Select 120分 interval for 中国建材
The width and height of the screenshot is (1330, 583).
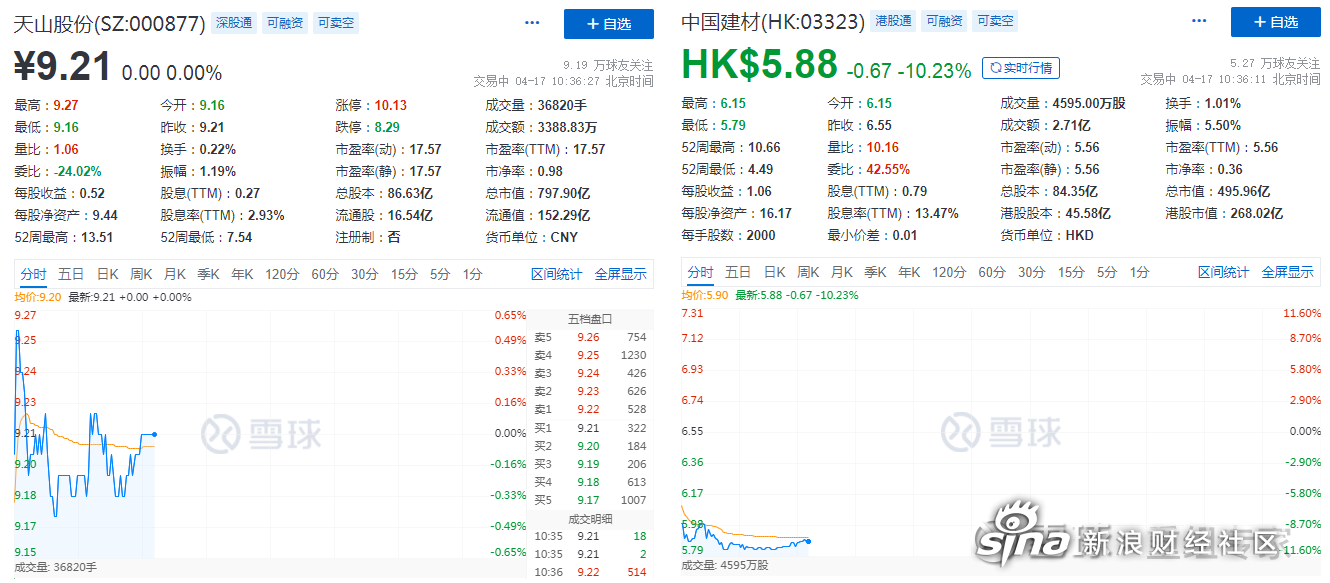click(950, 272)
